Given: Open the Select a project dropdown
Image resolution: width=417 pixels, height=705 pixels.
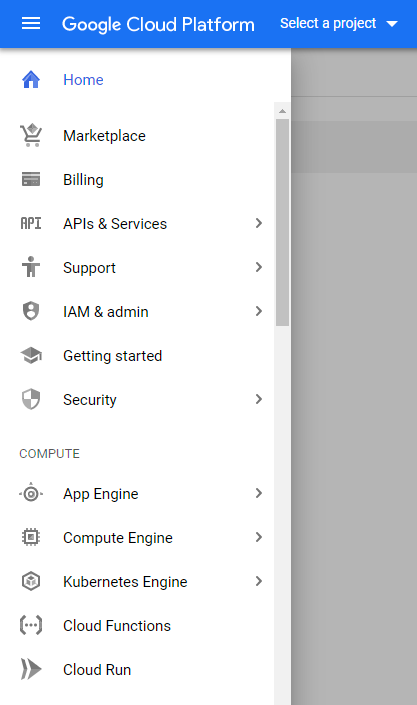Looking at the screenshot, I should coord(339,23).
